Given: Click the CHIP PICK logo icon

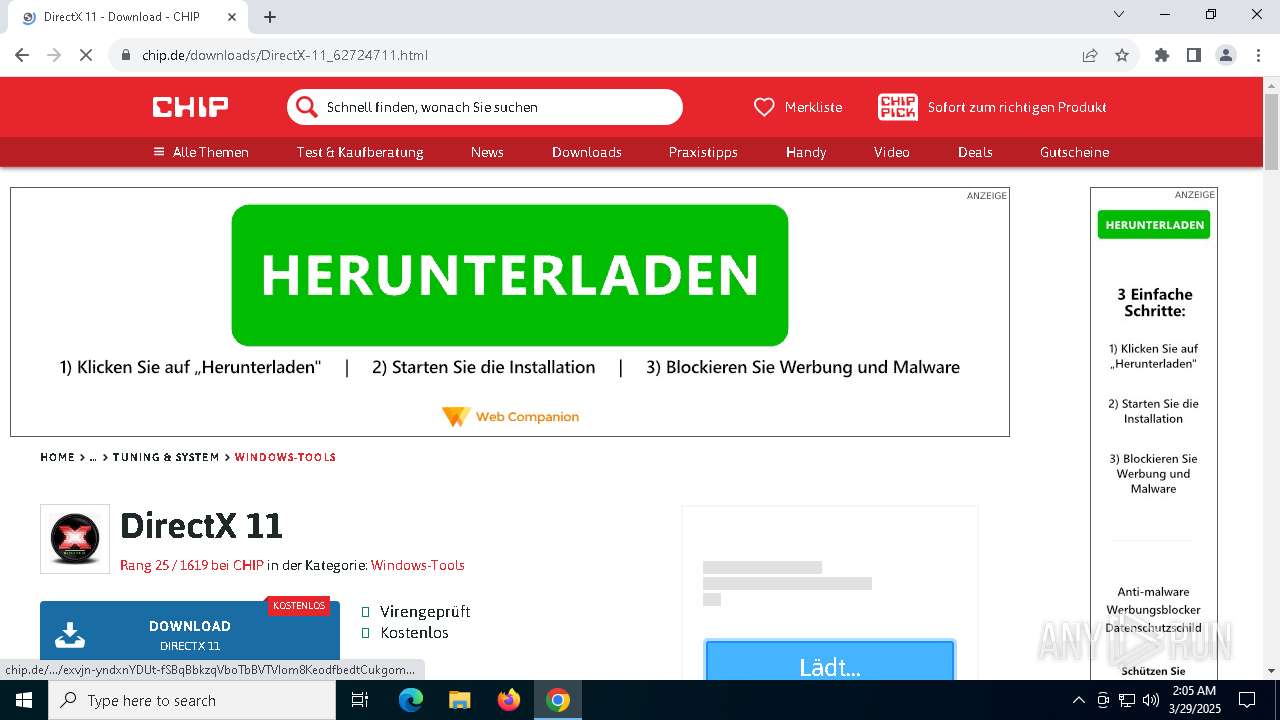Looking at the screenshot, I should [x=897, y=107].
